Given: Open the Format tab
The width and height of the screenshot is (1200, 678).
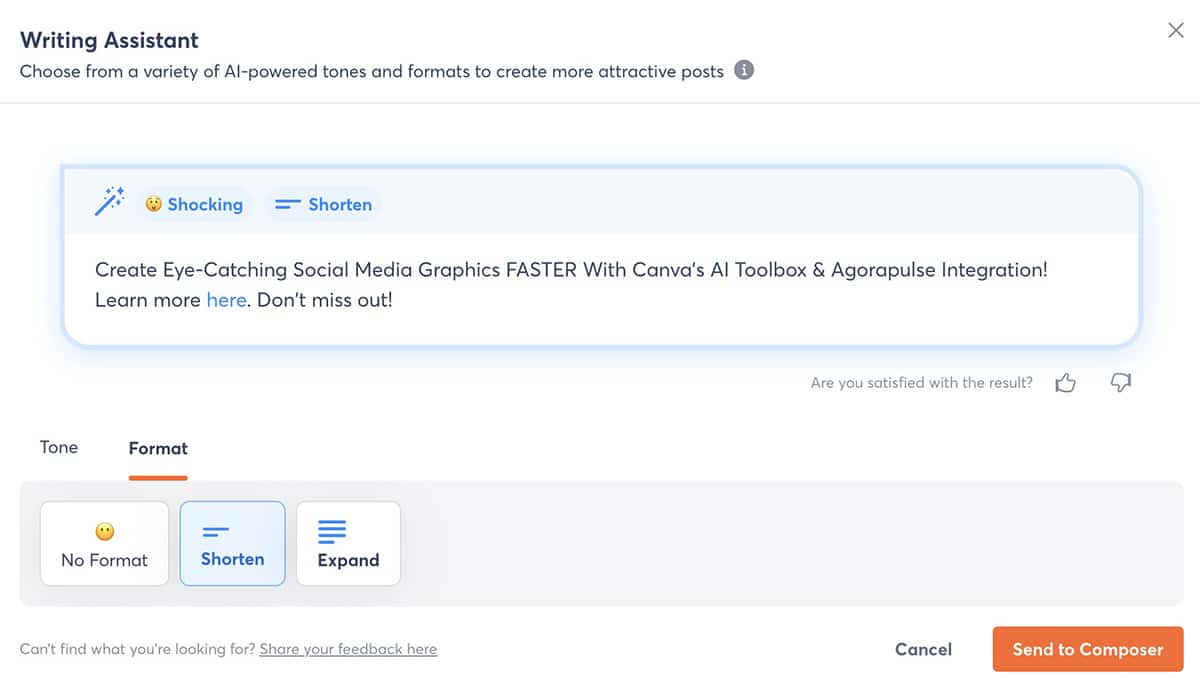Looking at the screenshot, I should click(158, 449).
